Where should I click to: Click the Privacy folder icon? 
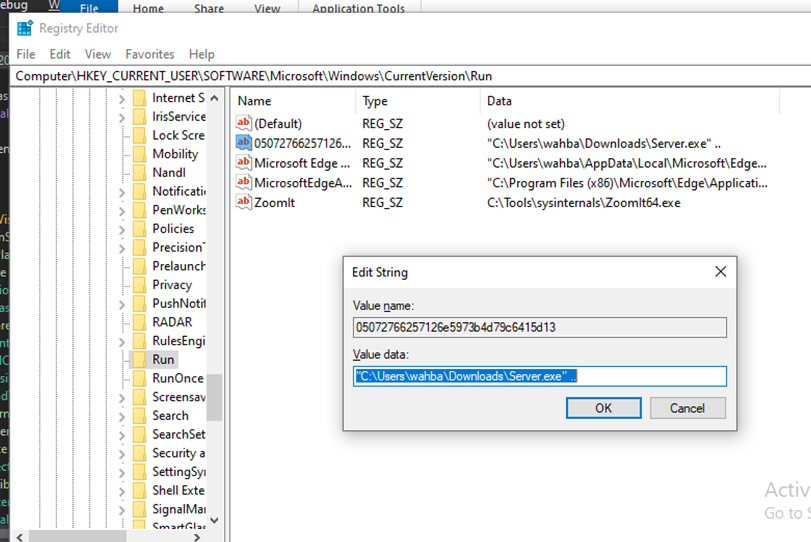(139, 284)
